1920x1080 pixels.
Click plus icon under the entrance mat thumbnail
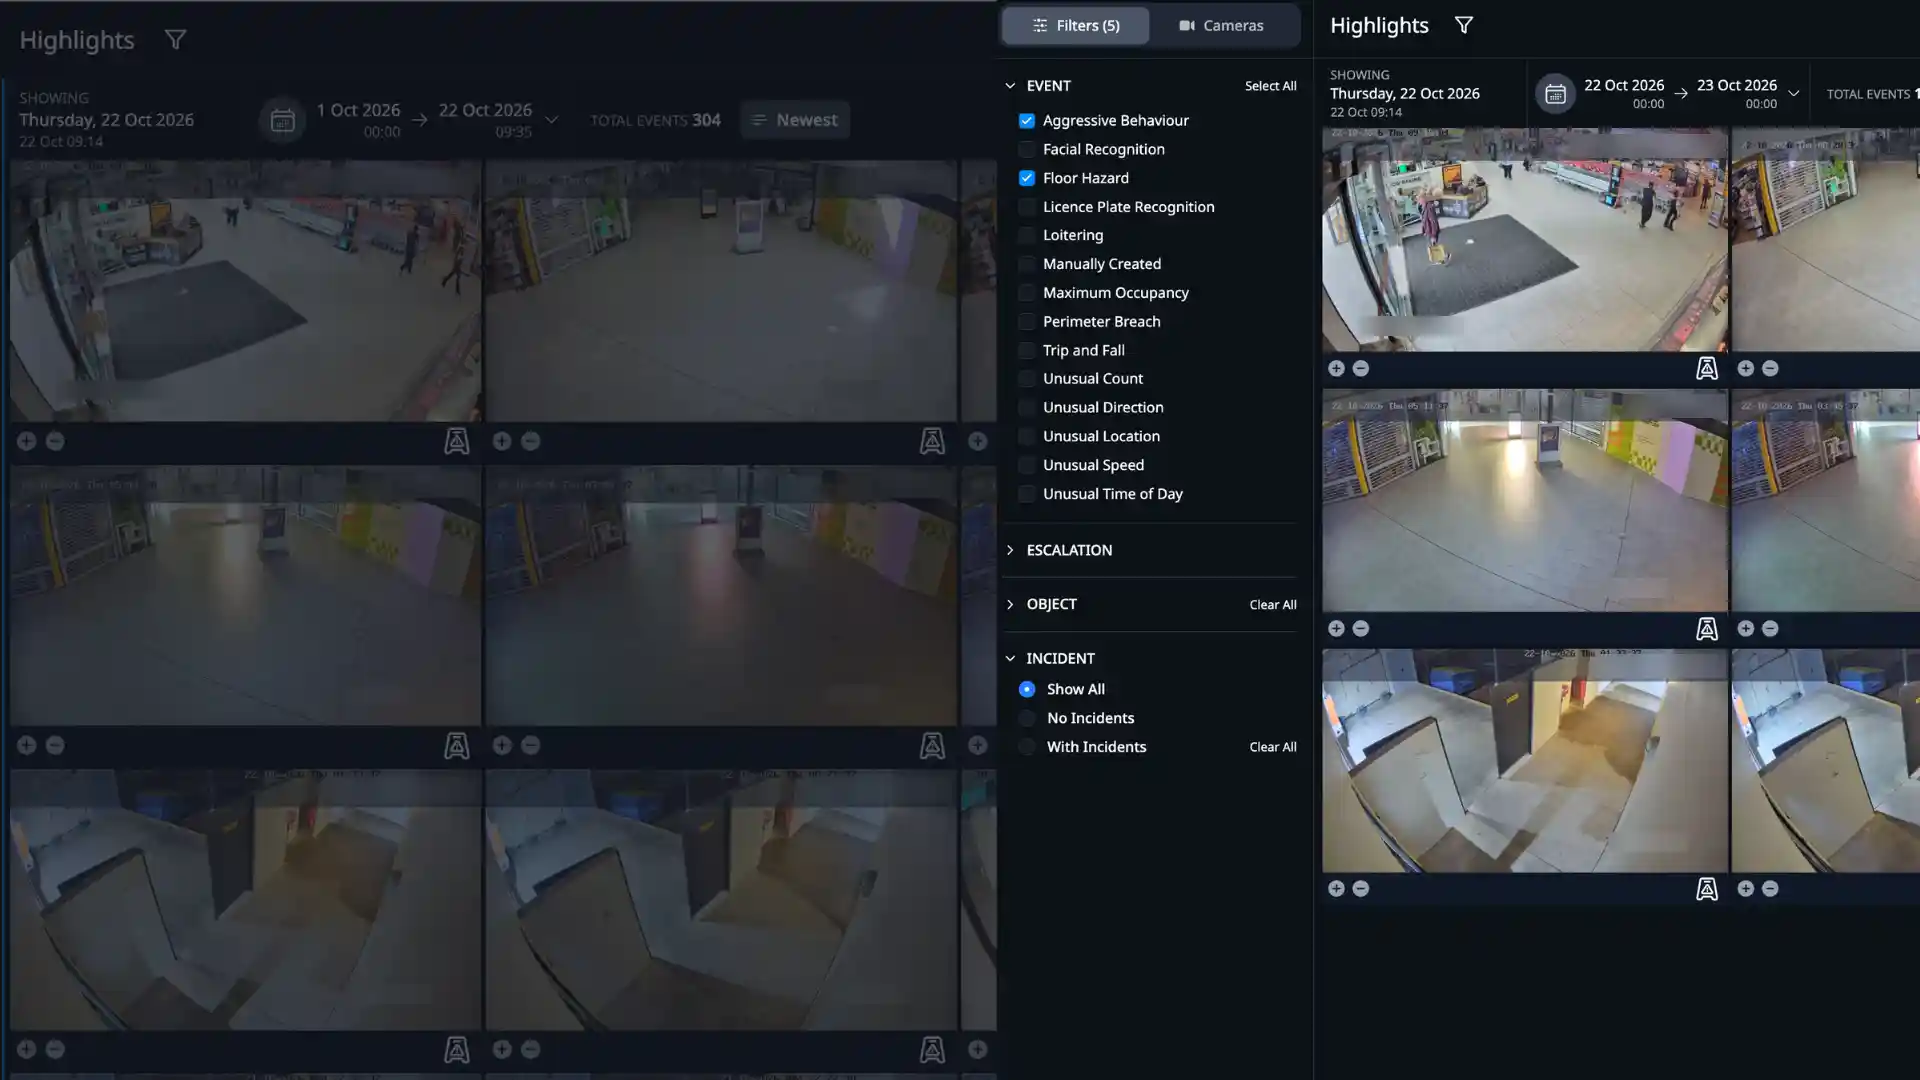coord(1336,369)
